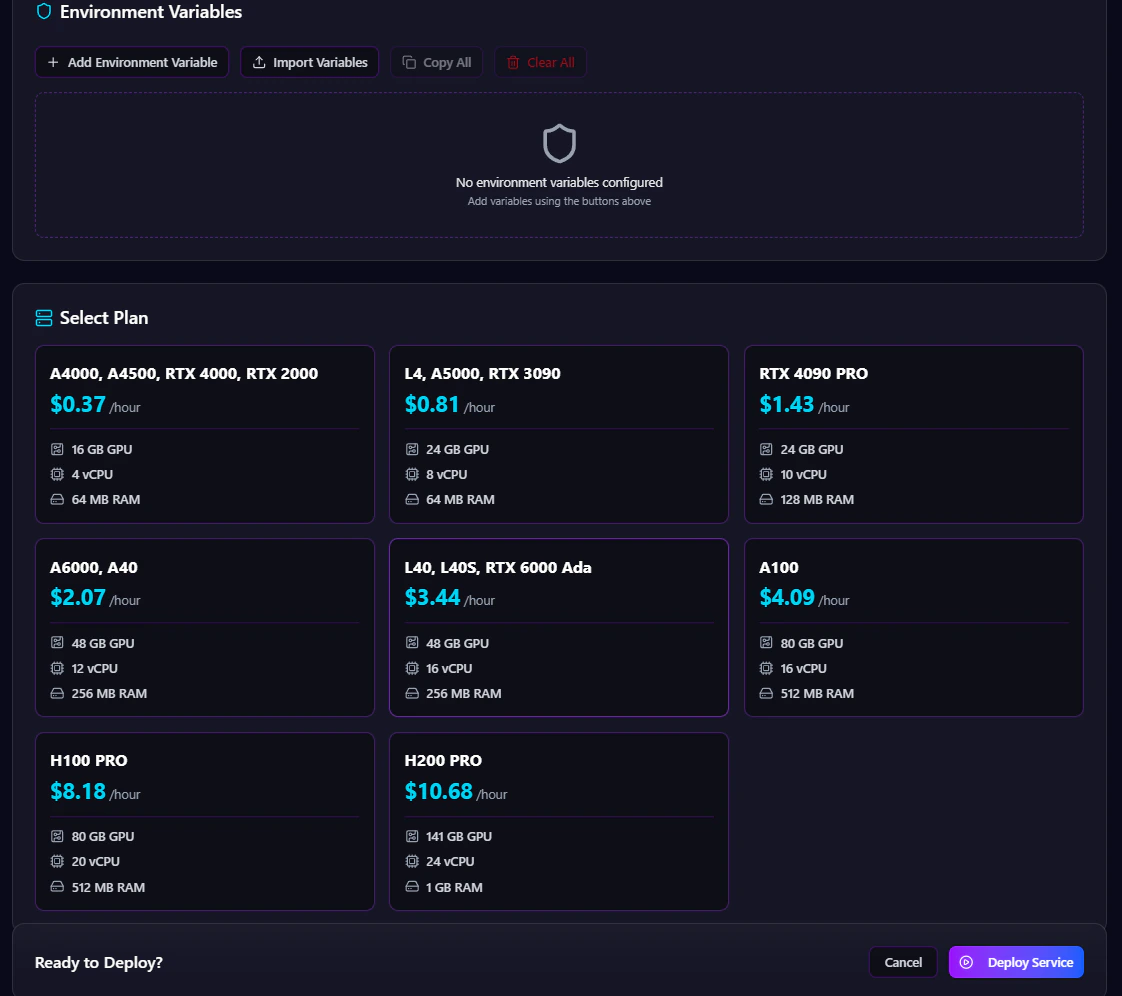Image resolution: width=1122 pixels, height=996 pixels.
Task: Cancel the deployment
Action: [x=903, y=962]
